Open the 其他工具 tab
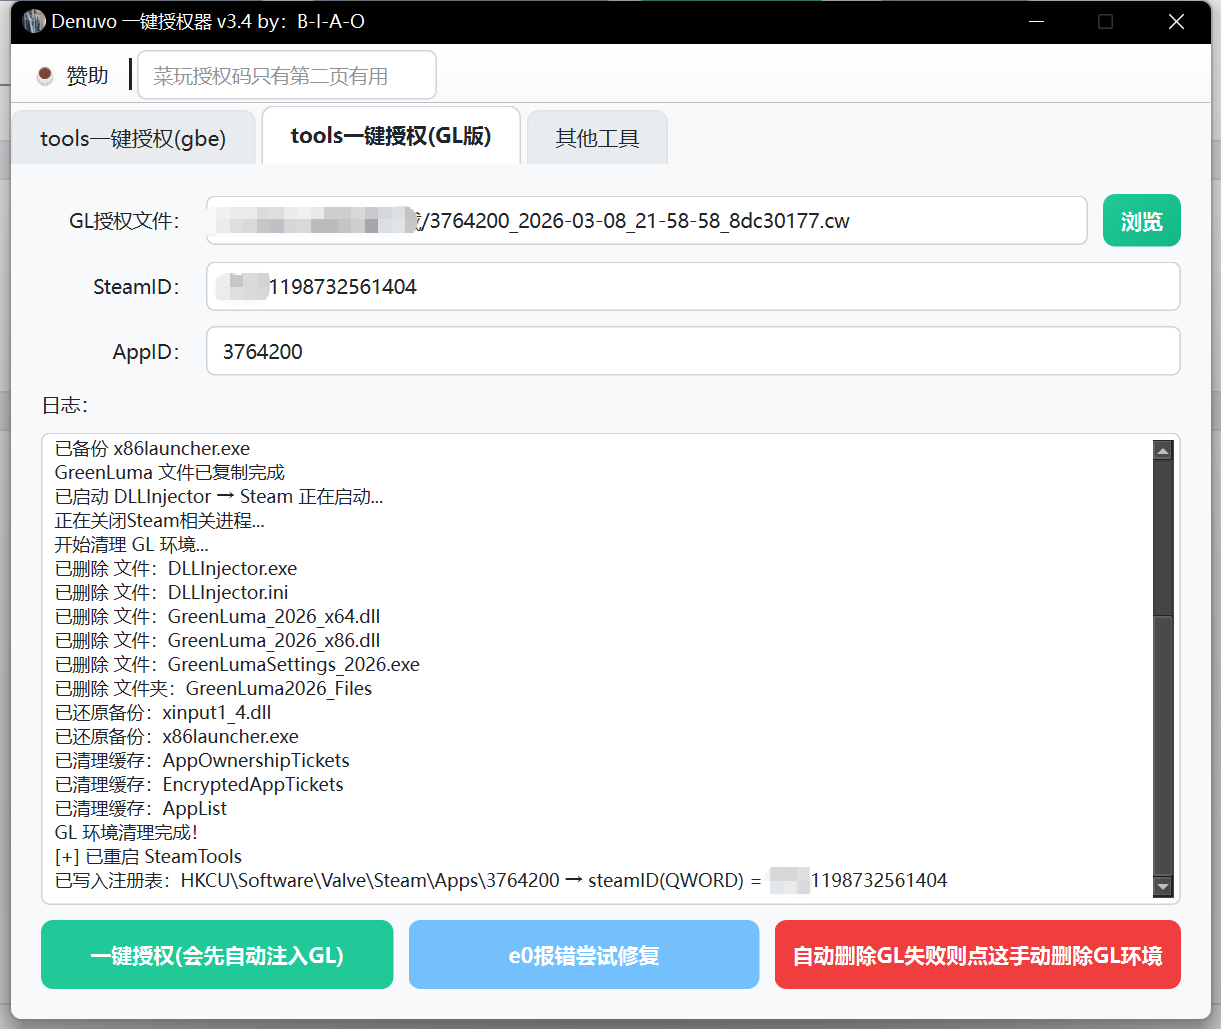1221x1029 pixels. [x=597, y=139]
